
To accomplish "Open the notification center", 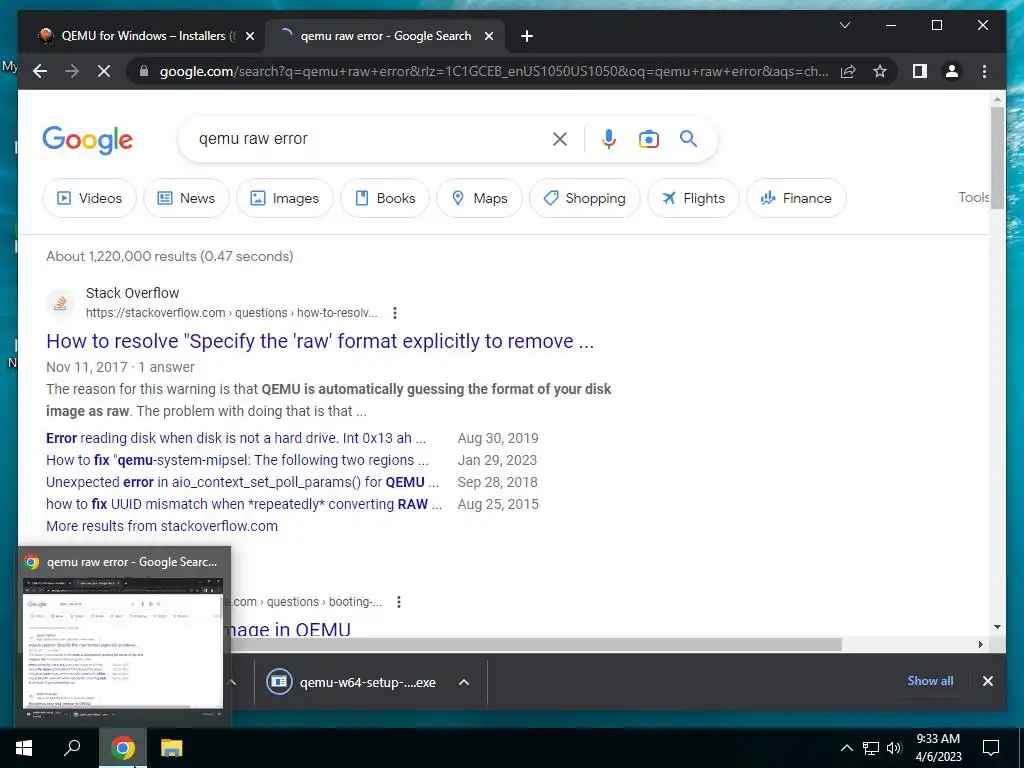I will pyautogui.click(x=991, y=748).
